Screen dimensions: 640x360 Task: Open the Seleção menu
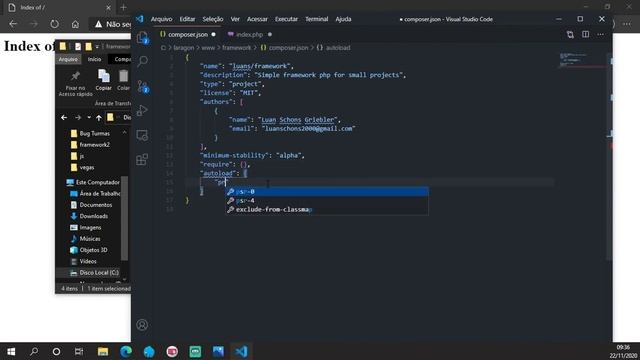pos(213,19)
